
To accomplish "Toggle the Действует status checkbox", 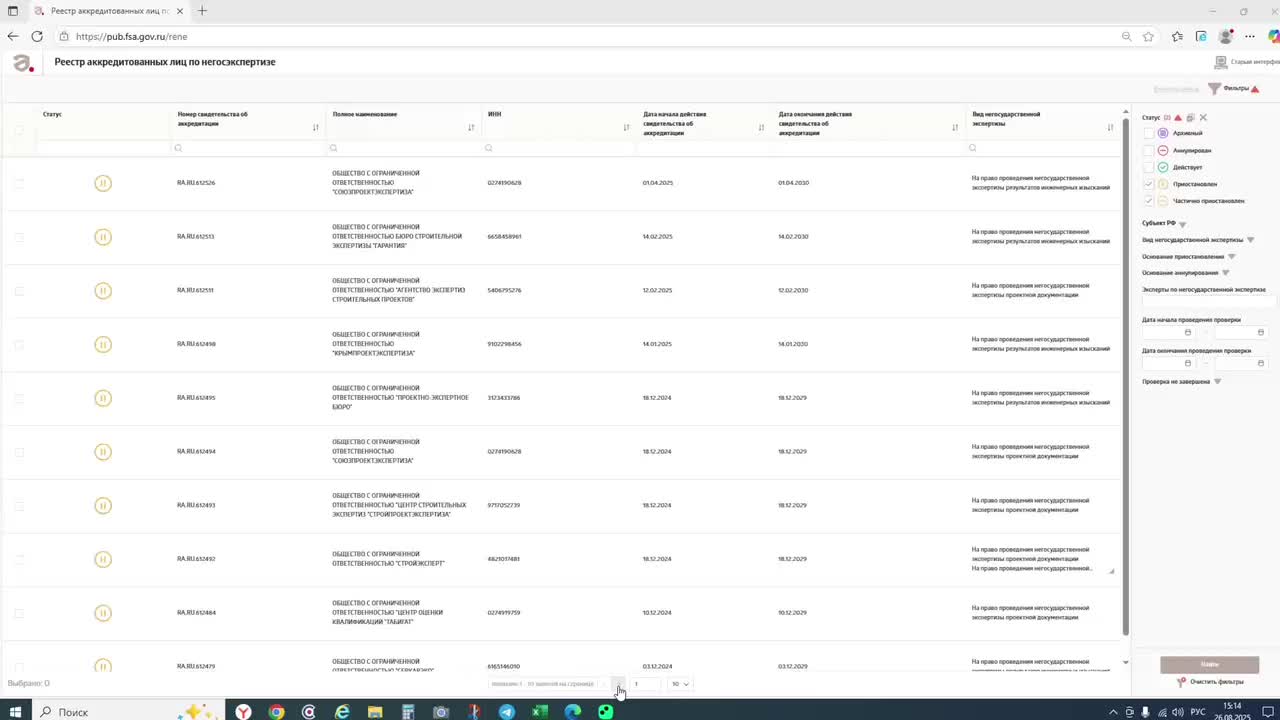I will [x=1148, y=167].
